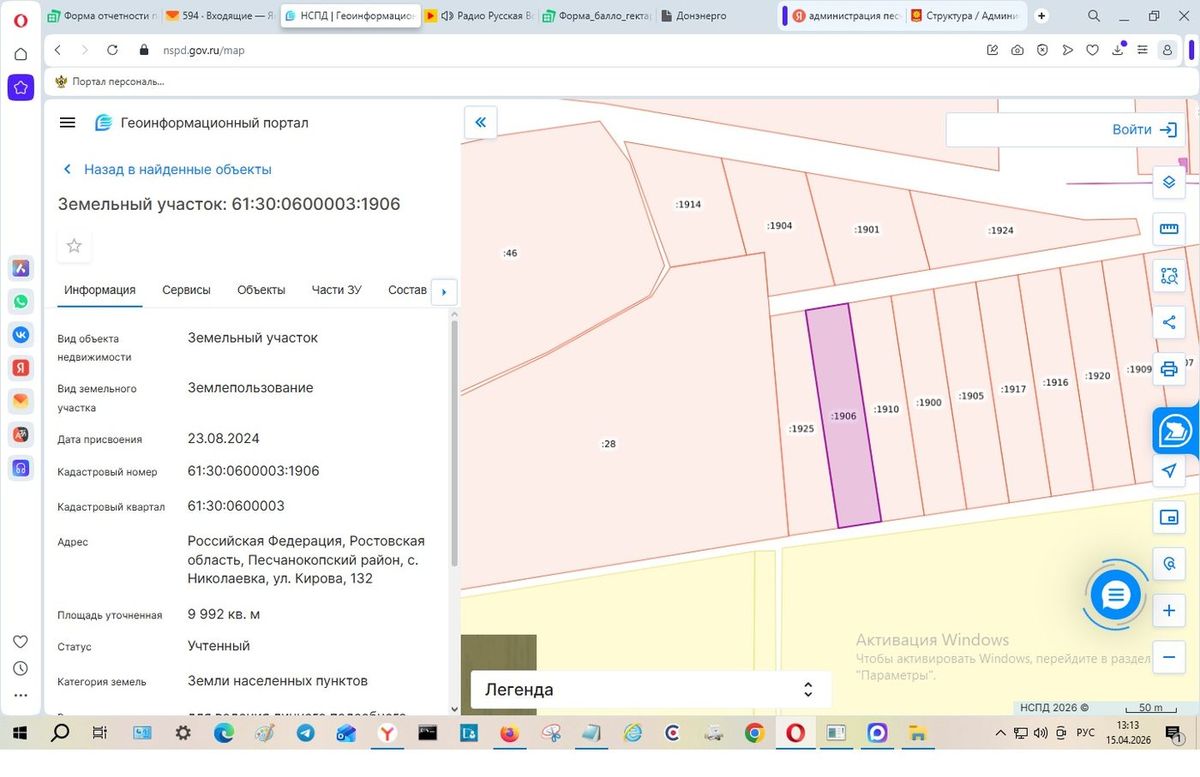Screen dimensions: 1200x777
Task: Select parcel :1910 on the map
Action: pos(886,409)
